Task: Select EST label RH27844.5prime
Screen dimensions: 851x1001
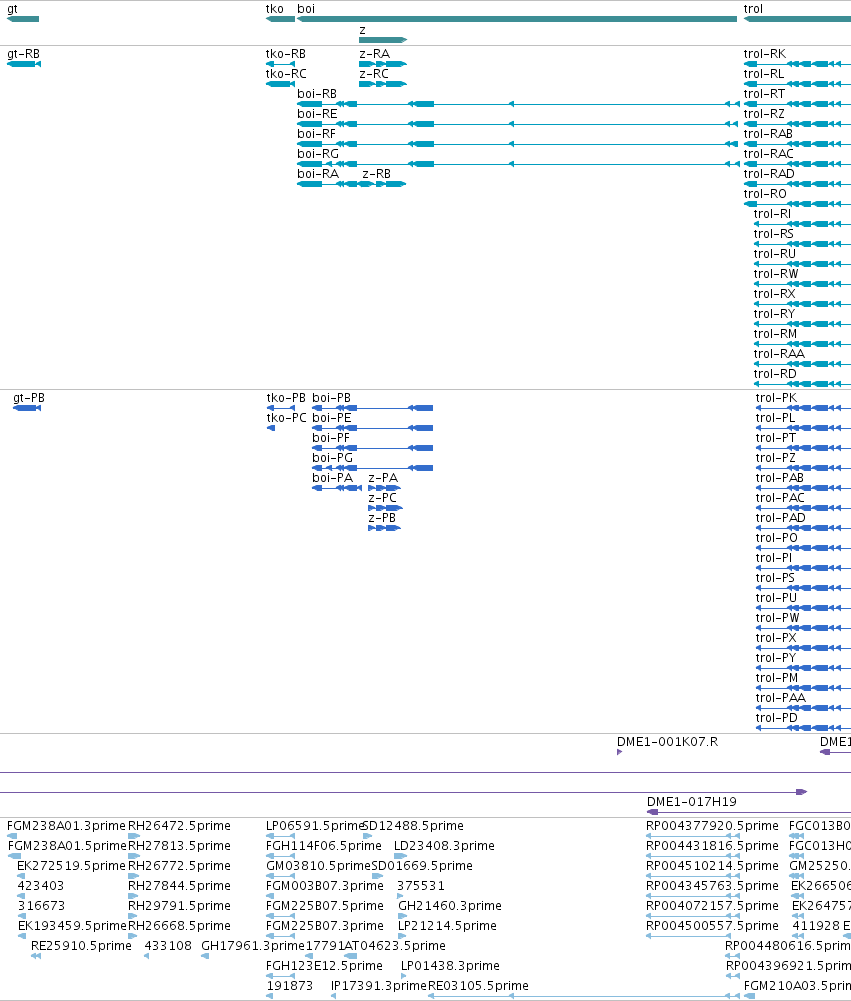Action: click(179, 885)
